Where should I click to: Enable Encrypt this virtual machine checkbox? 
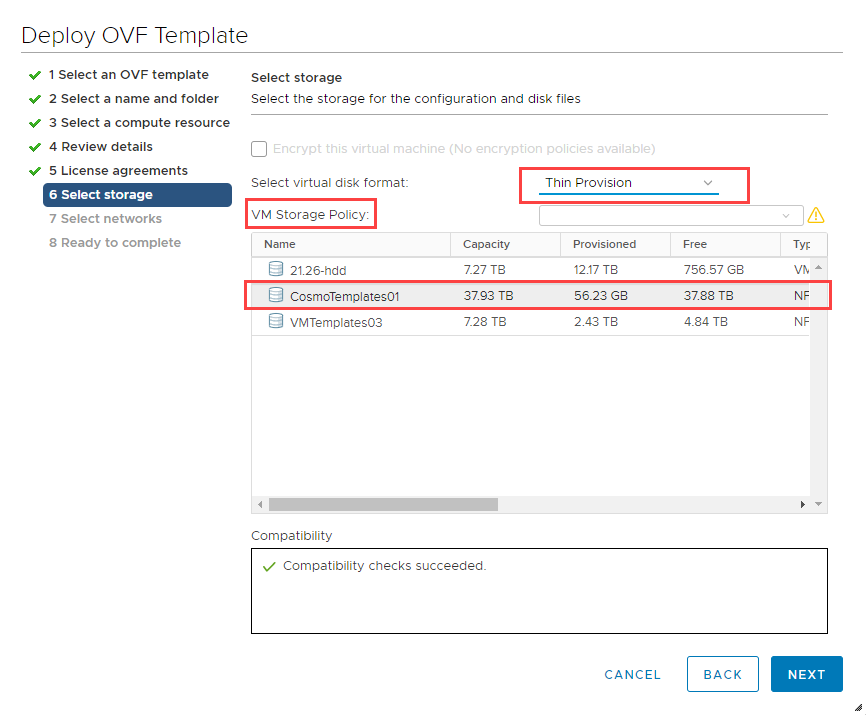259,149
